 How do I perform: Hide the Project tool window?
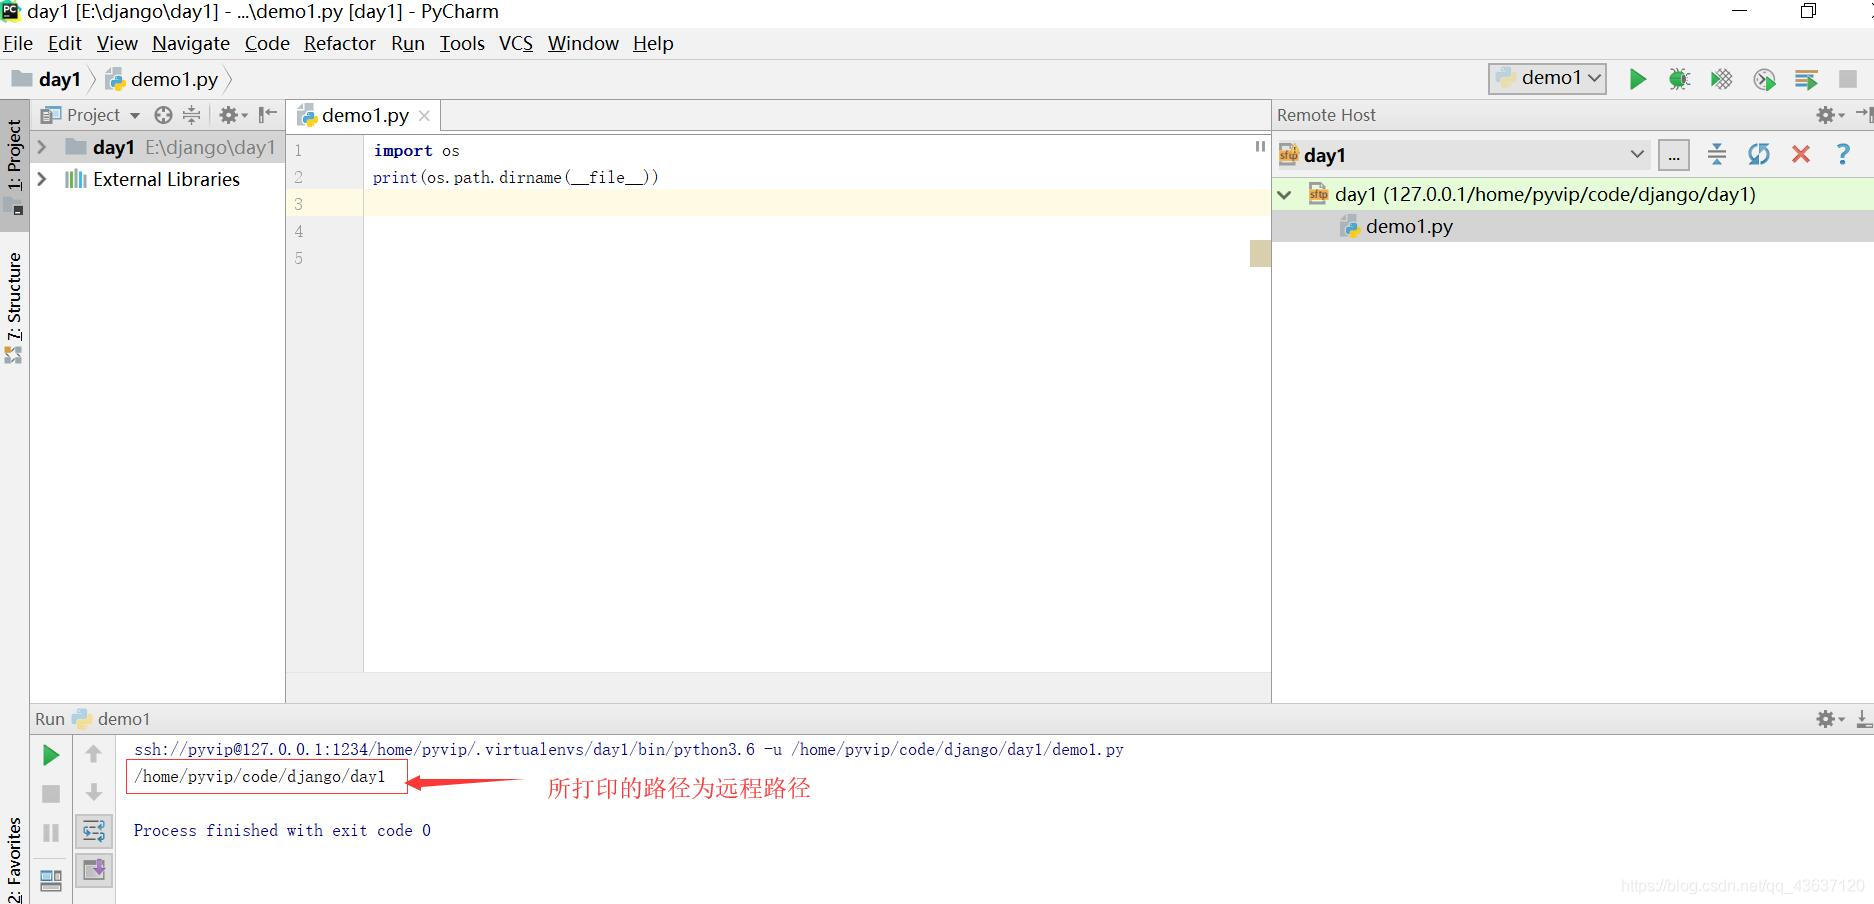pos(267,115)
